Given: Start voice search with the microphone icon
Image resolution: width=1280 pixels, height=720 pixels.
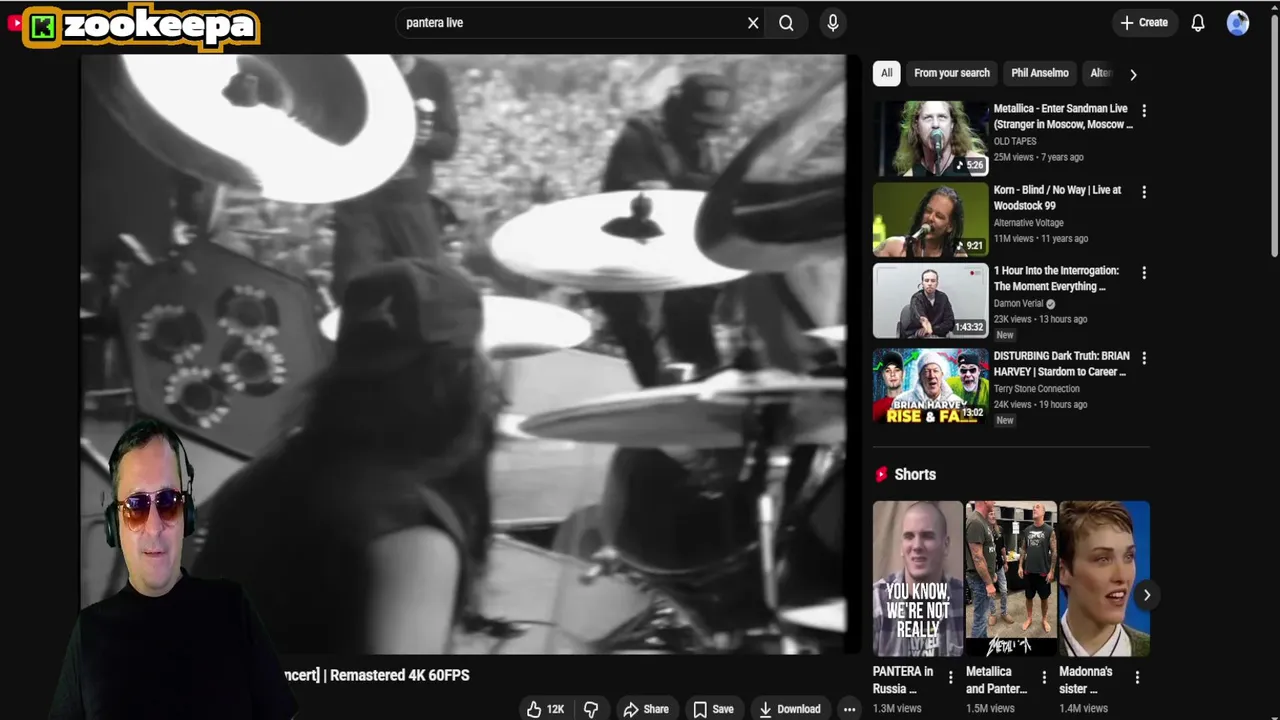Looking at the screenshot, I should coord(832,23).
